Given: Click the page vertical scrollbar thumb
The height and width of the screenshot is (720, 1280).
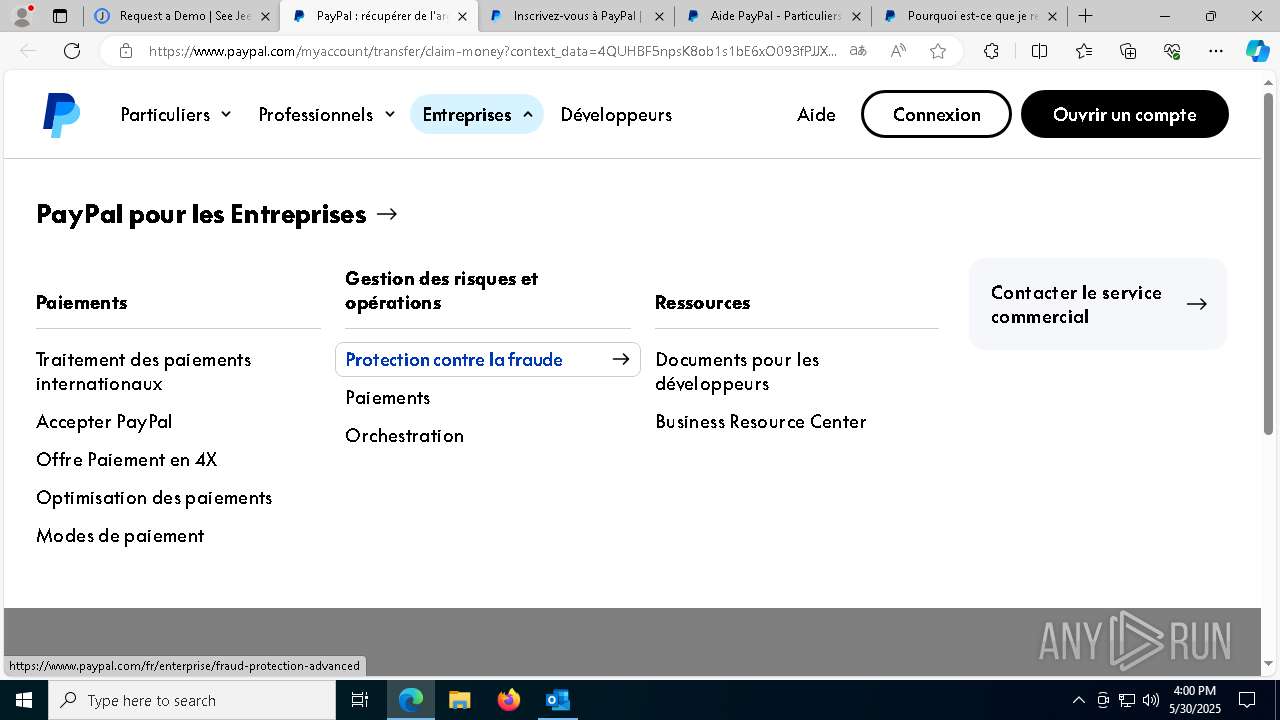Looking at the screenshot, I should pos(1269,264).
